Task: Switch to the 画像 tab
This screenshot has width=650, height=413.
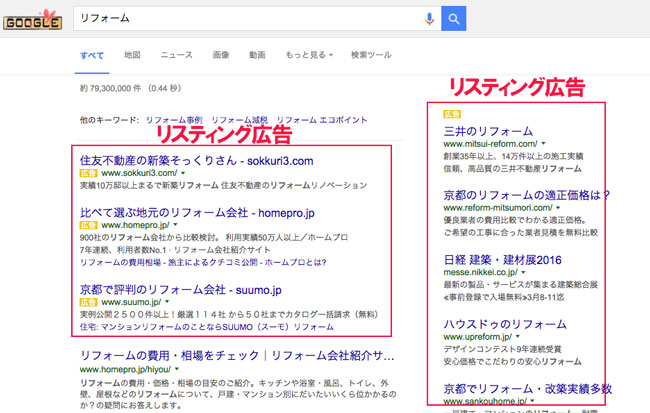Action: point(221,55)
